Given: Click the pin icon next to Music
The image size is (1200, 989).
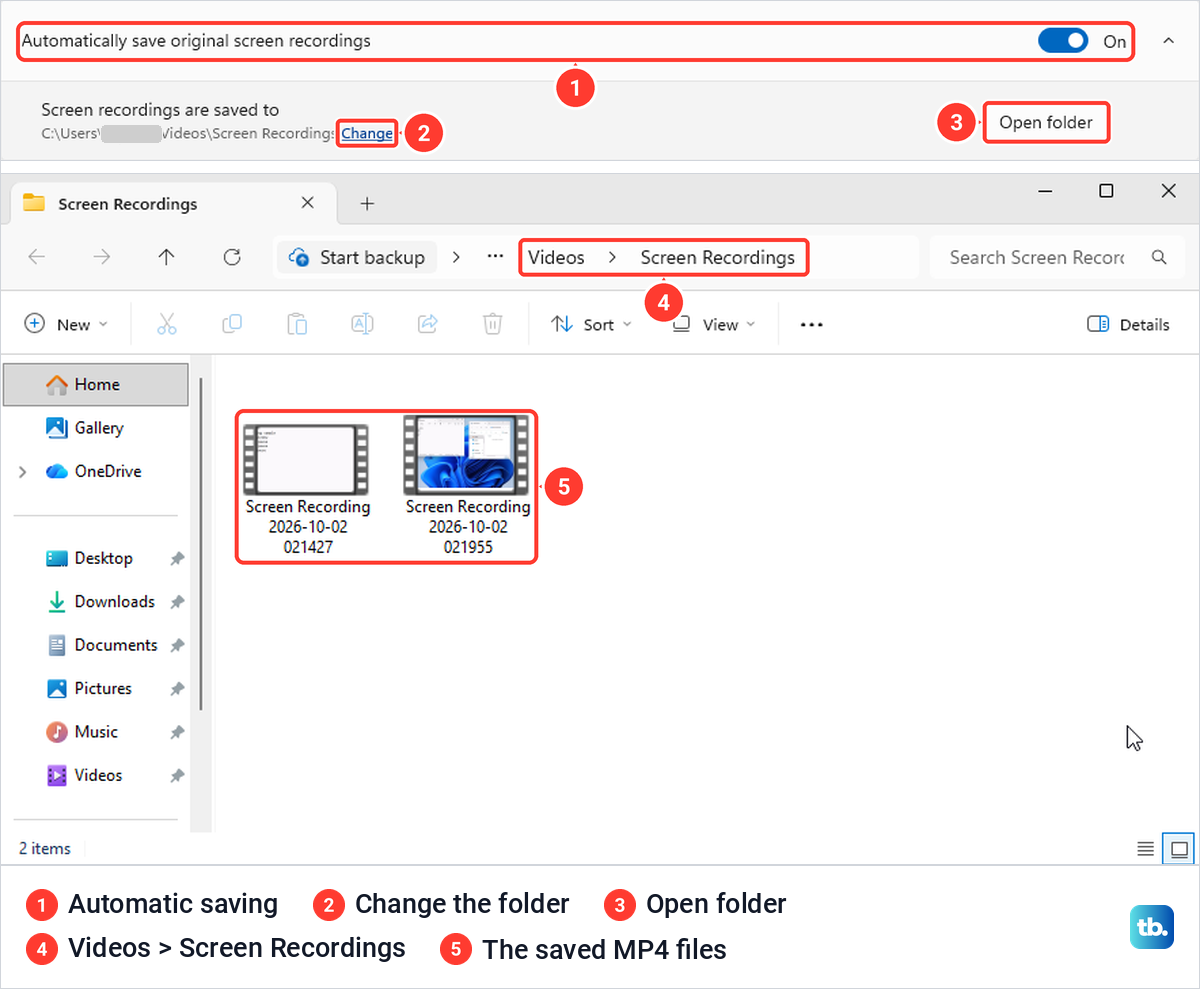Looking at the screenshot, I should pos(177,732).
